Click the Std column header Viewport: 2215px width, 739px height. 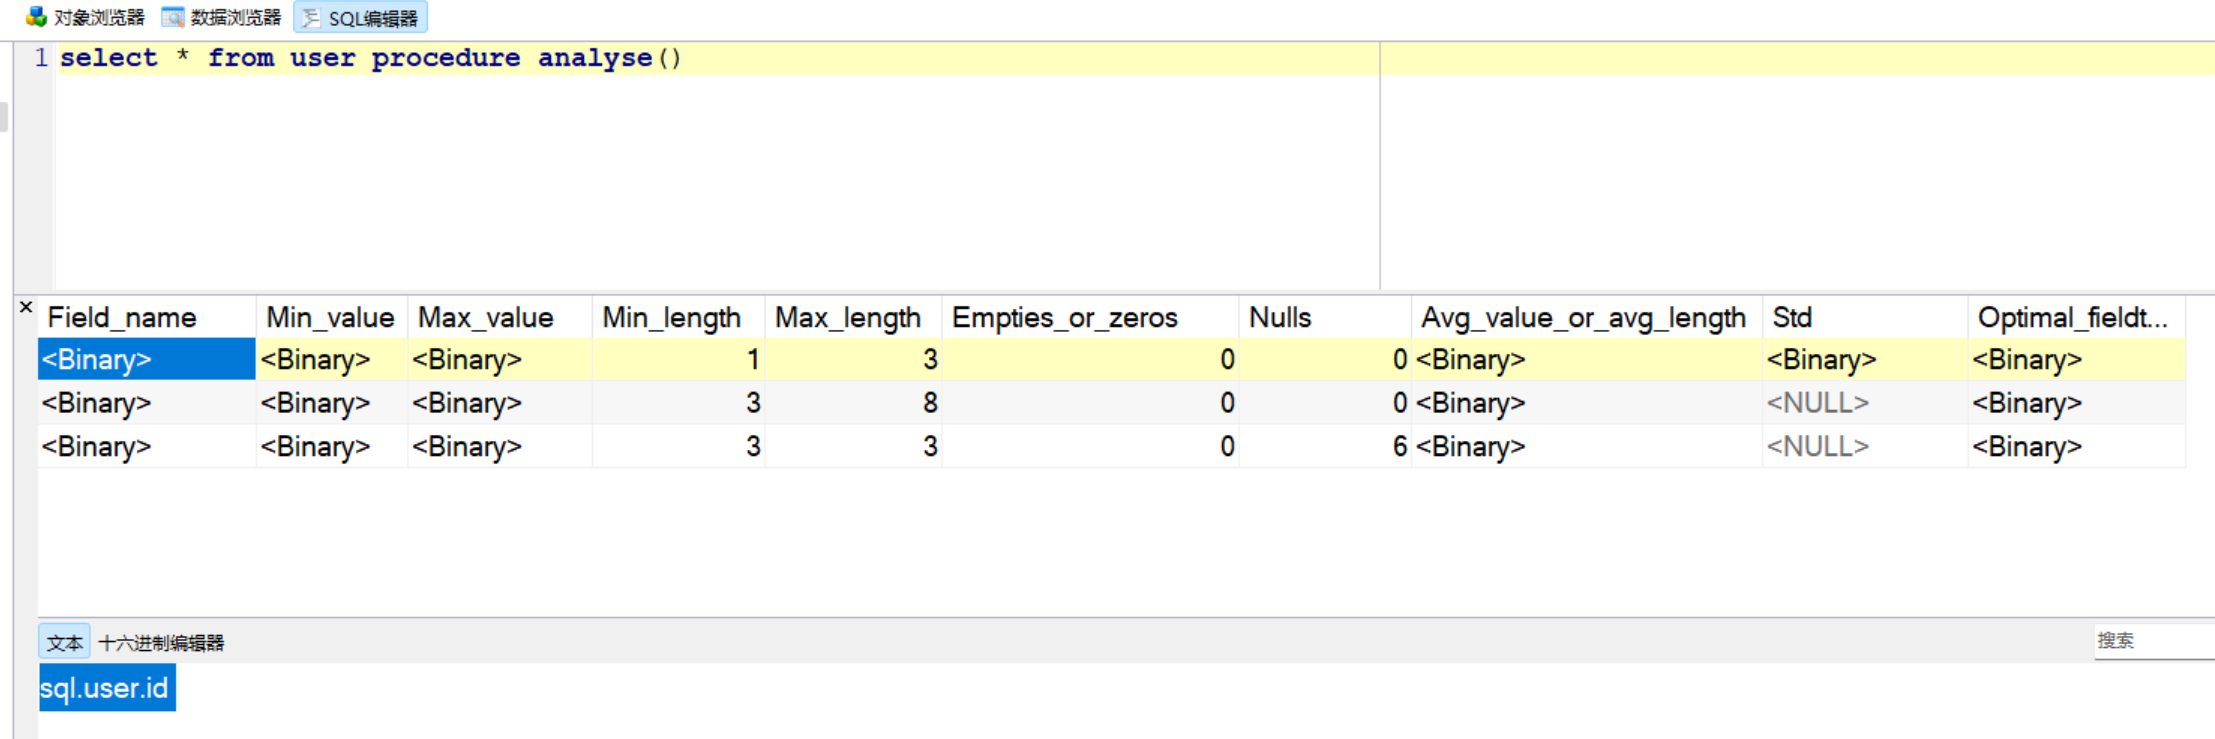[x=1865, y=317]
